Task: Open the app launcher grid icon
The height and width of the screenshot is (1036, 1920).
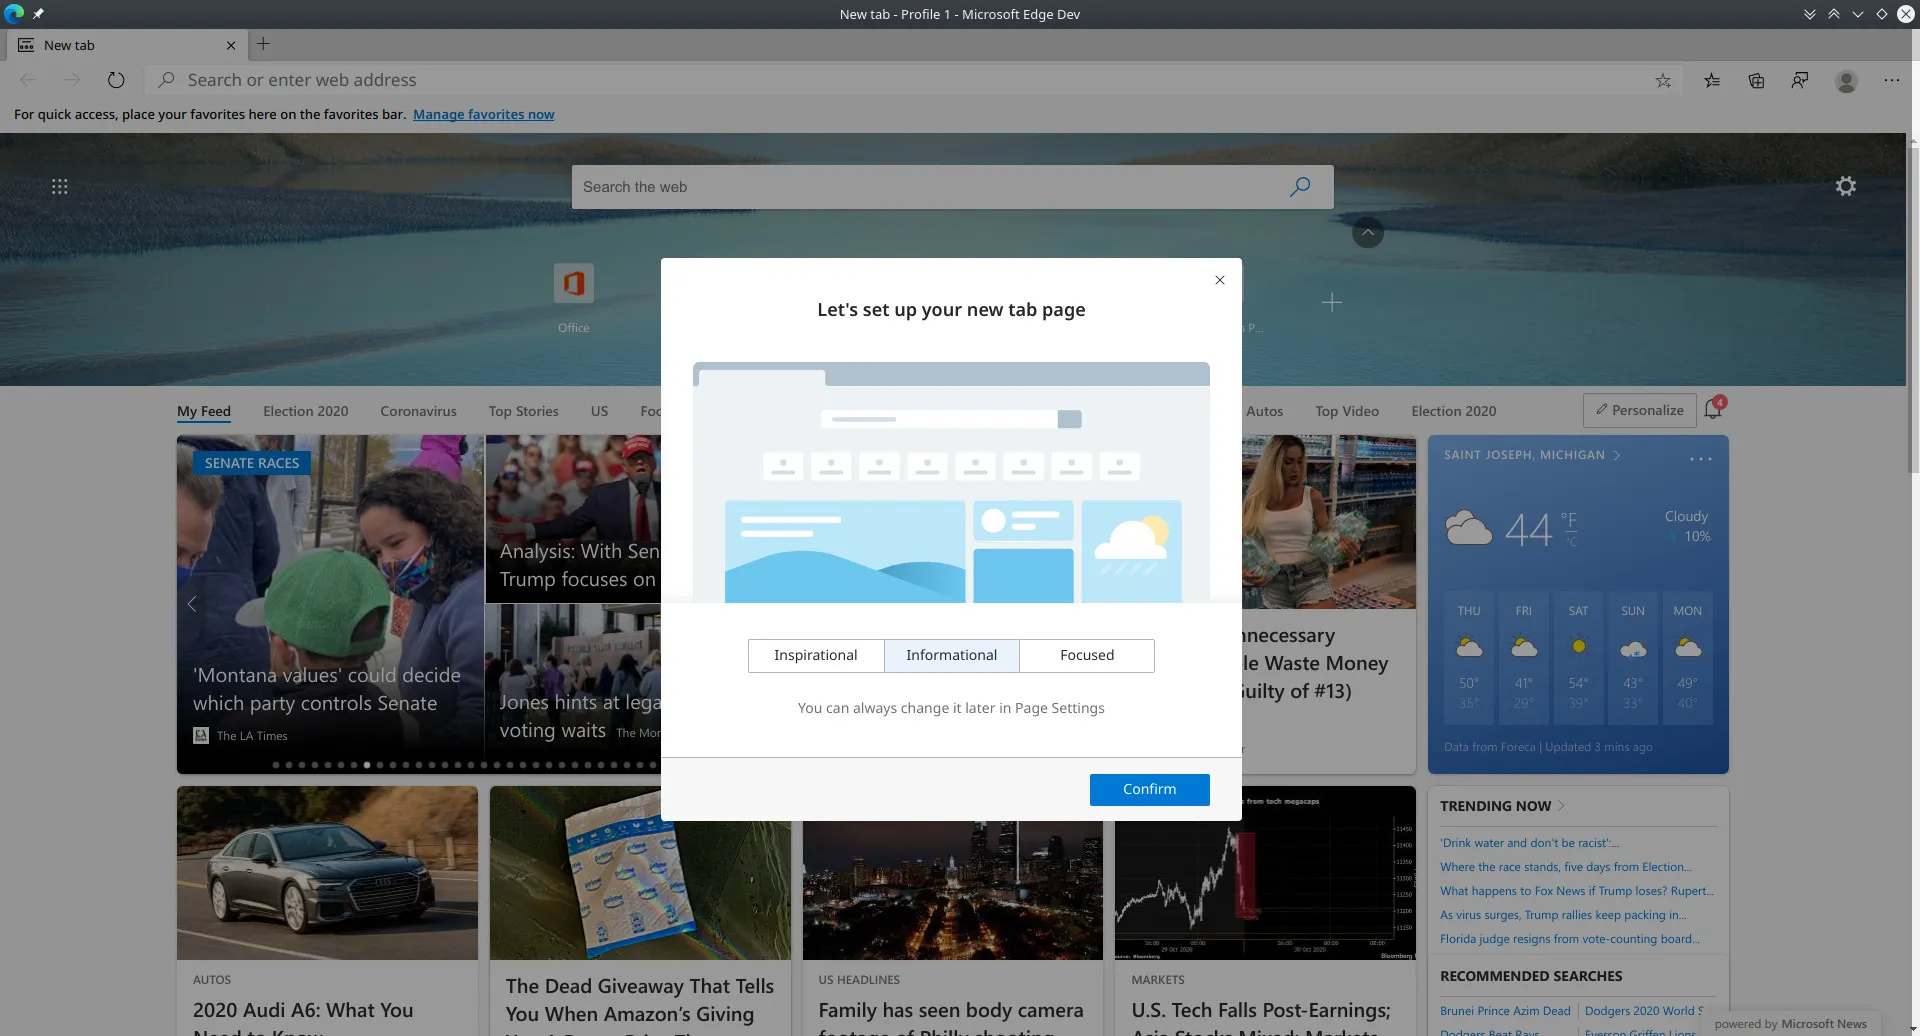Action: tap(60, 186)
